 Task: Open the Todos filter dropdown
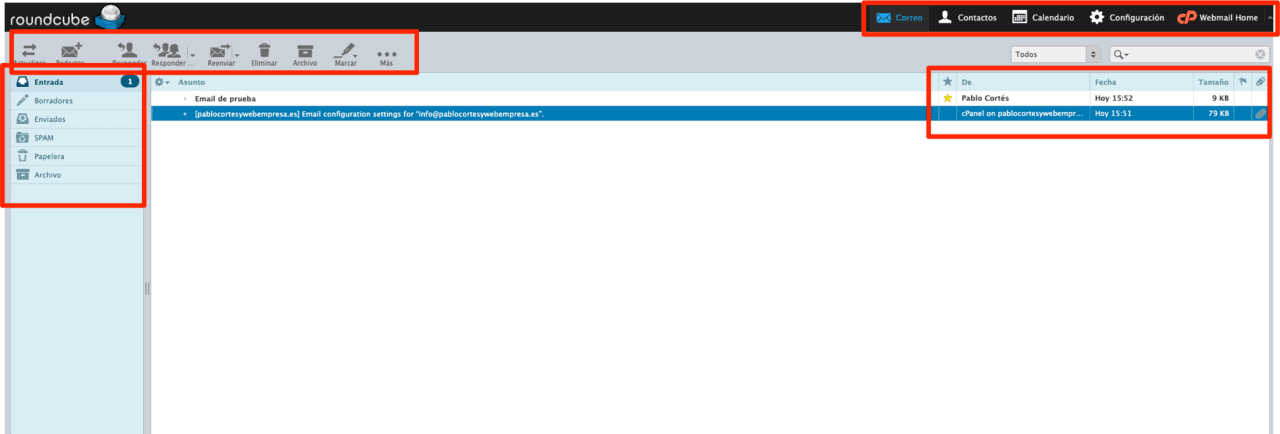coord(1054,54)
